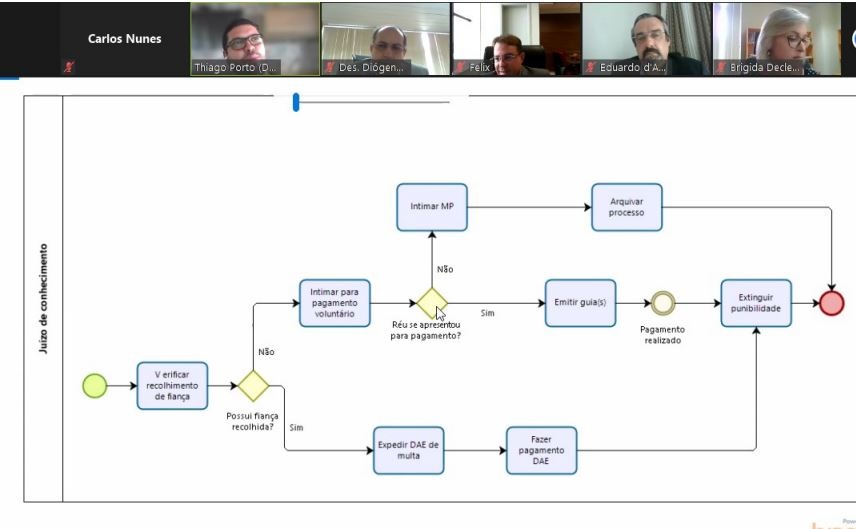Select the 'Possui fiança recolhida?' gateway diamond
The height and width of the screenshot is (529, 856).
[x=252, y=385]
